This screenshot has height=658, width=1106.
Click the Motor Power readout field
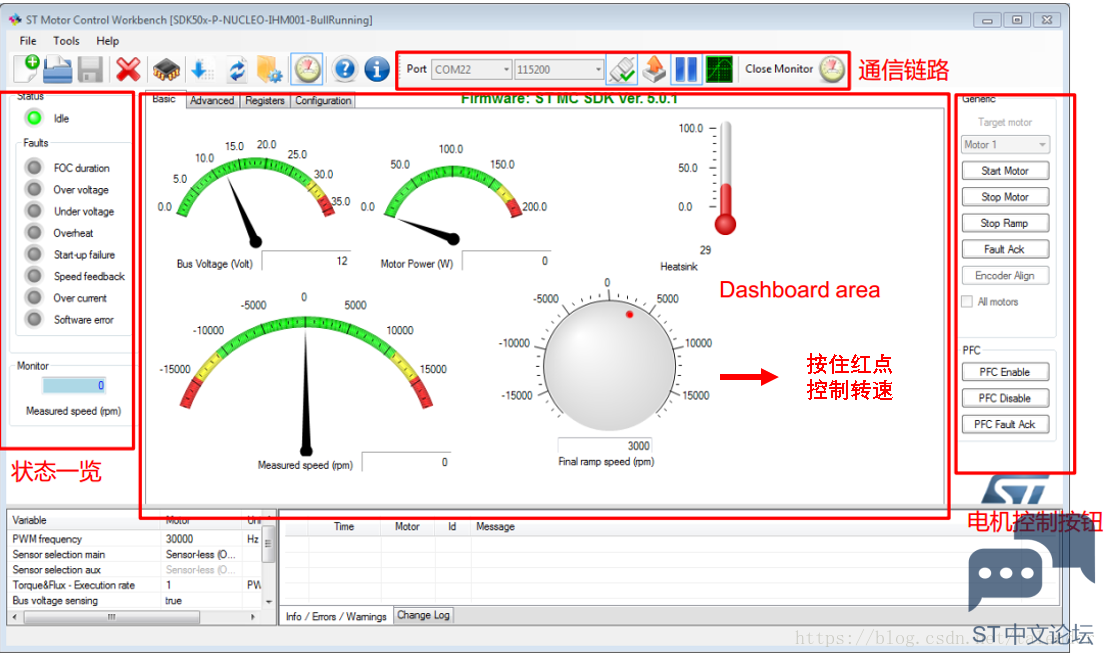pos(506,260)
